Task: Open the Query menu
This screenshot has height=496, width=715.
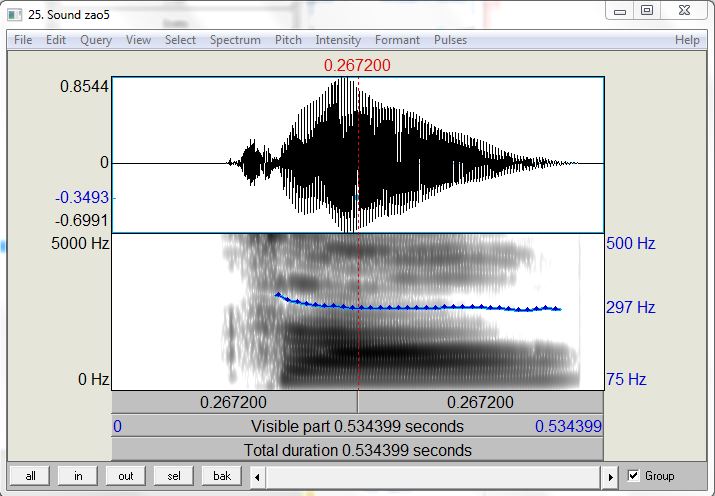Action: pyautogui.click(x=96, y=40)
